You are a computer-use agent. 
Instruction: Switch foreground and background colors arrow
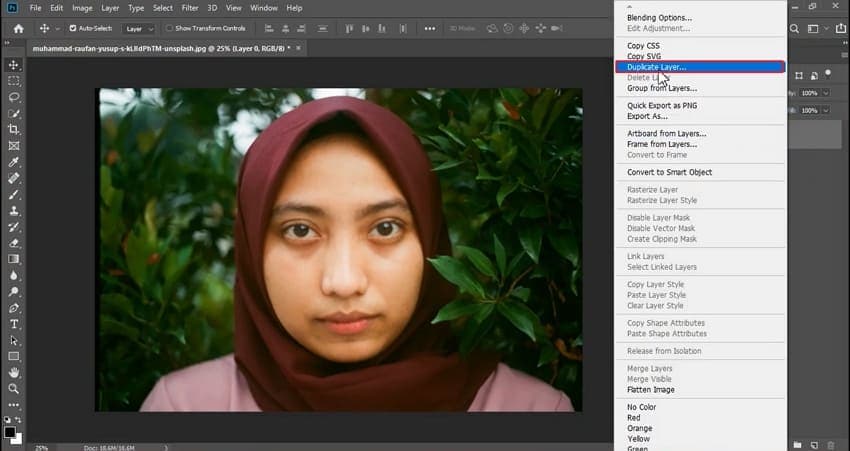[x=18, y=420]
